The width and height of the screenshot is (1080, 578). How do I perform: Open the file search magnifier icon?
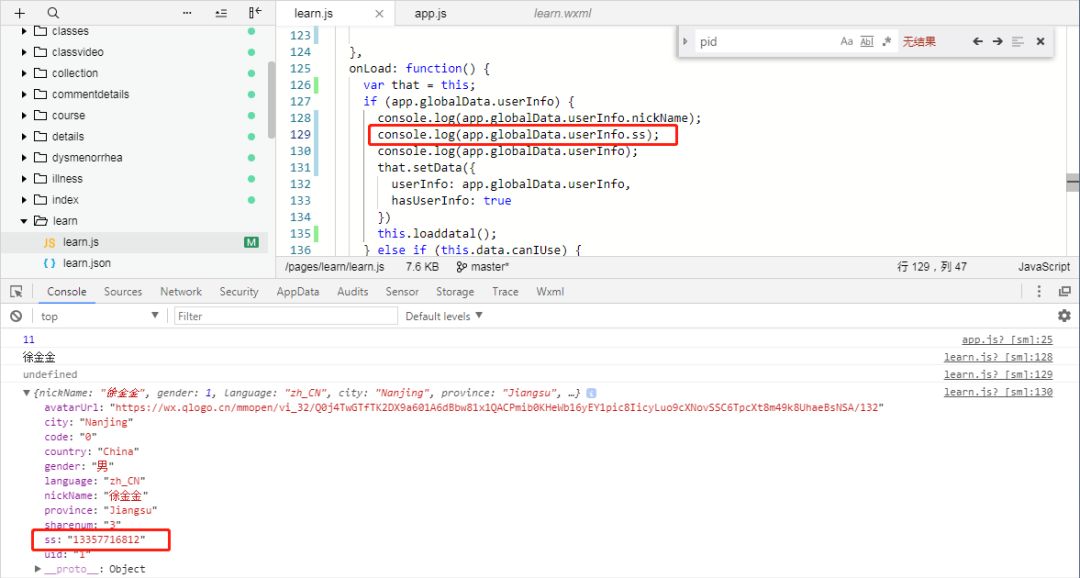coord(53,13)
